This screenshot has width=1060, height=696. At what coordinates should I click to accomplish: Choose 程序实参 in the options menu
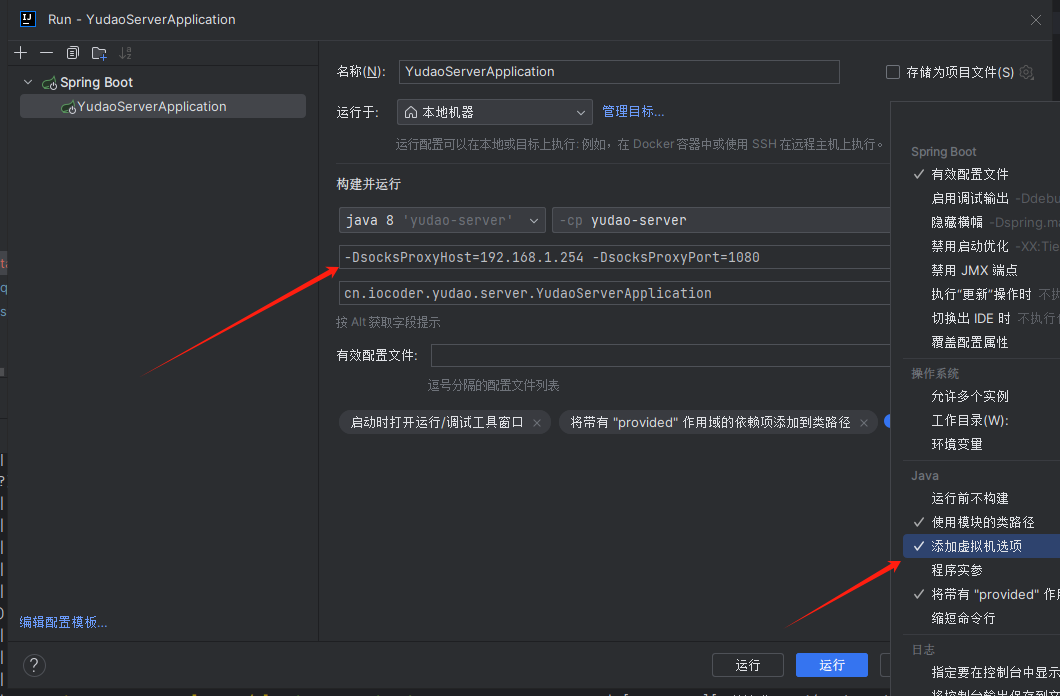click(x=956, y=570)
